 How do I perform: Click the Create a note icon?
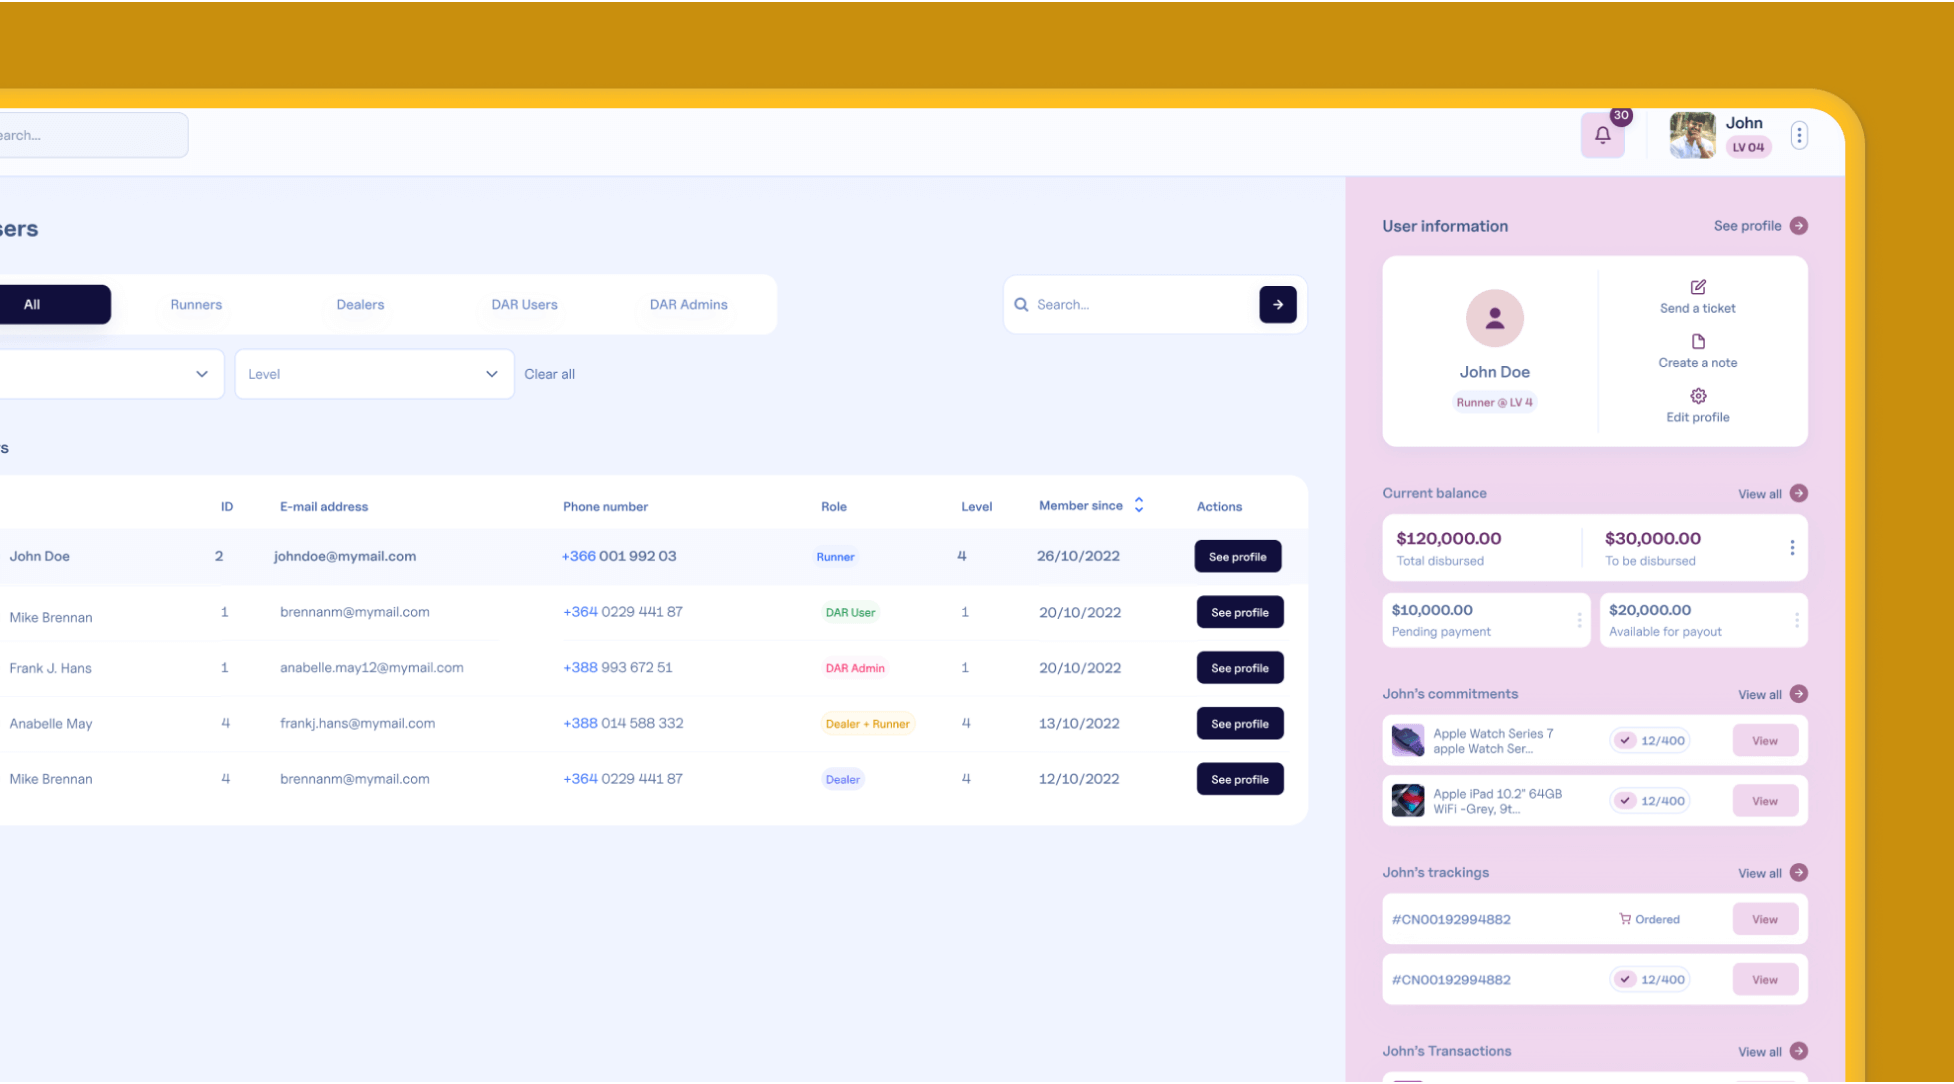coord(1697,342)
